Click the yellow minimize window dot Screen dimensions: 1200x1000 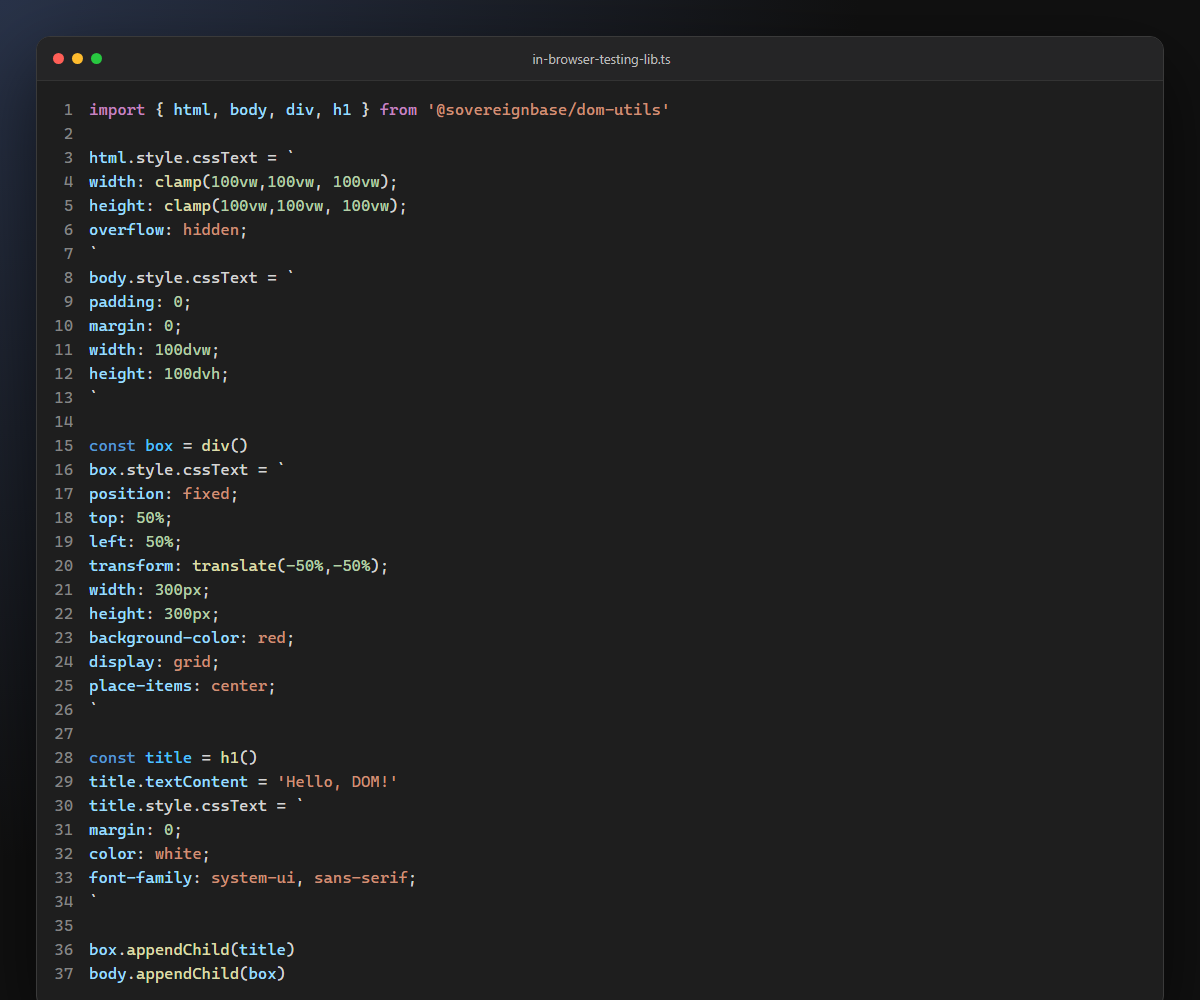pos(77,59)
